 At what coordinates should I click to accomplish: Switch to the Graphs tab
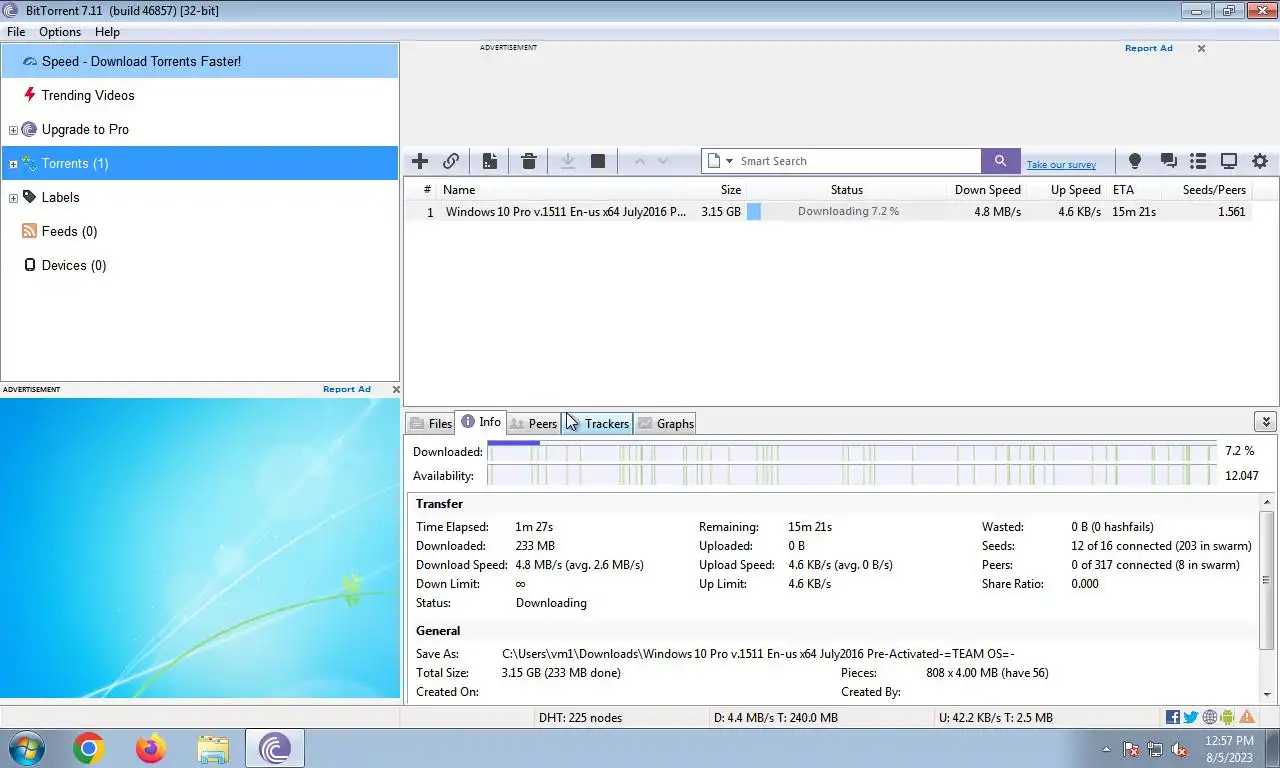(665, 423)
